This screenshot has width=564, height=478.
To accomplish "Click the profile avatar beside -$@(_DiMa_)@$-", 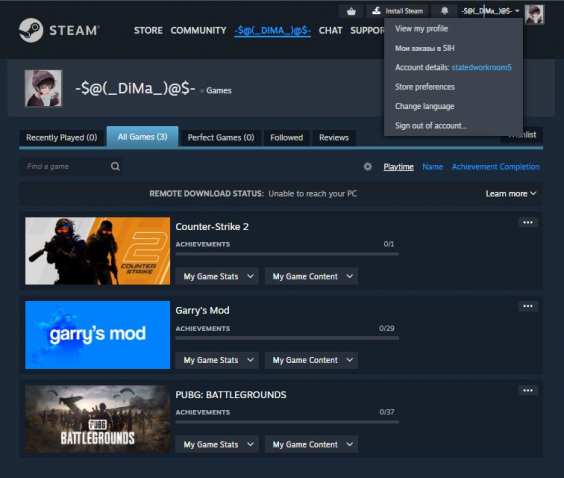I will tap(43, 88).
